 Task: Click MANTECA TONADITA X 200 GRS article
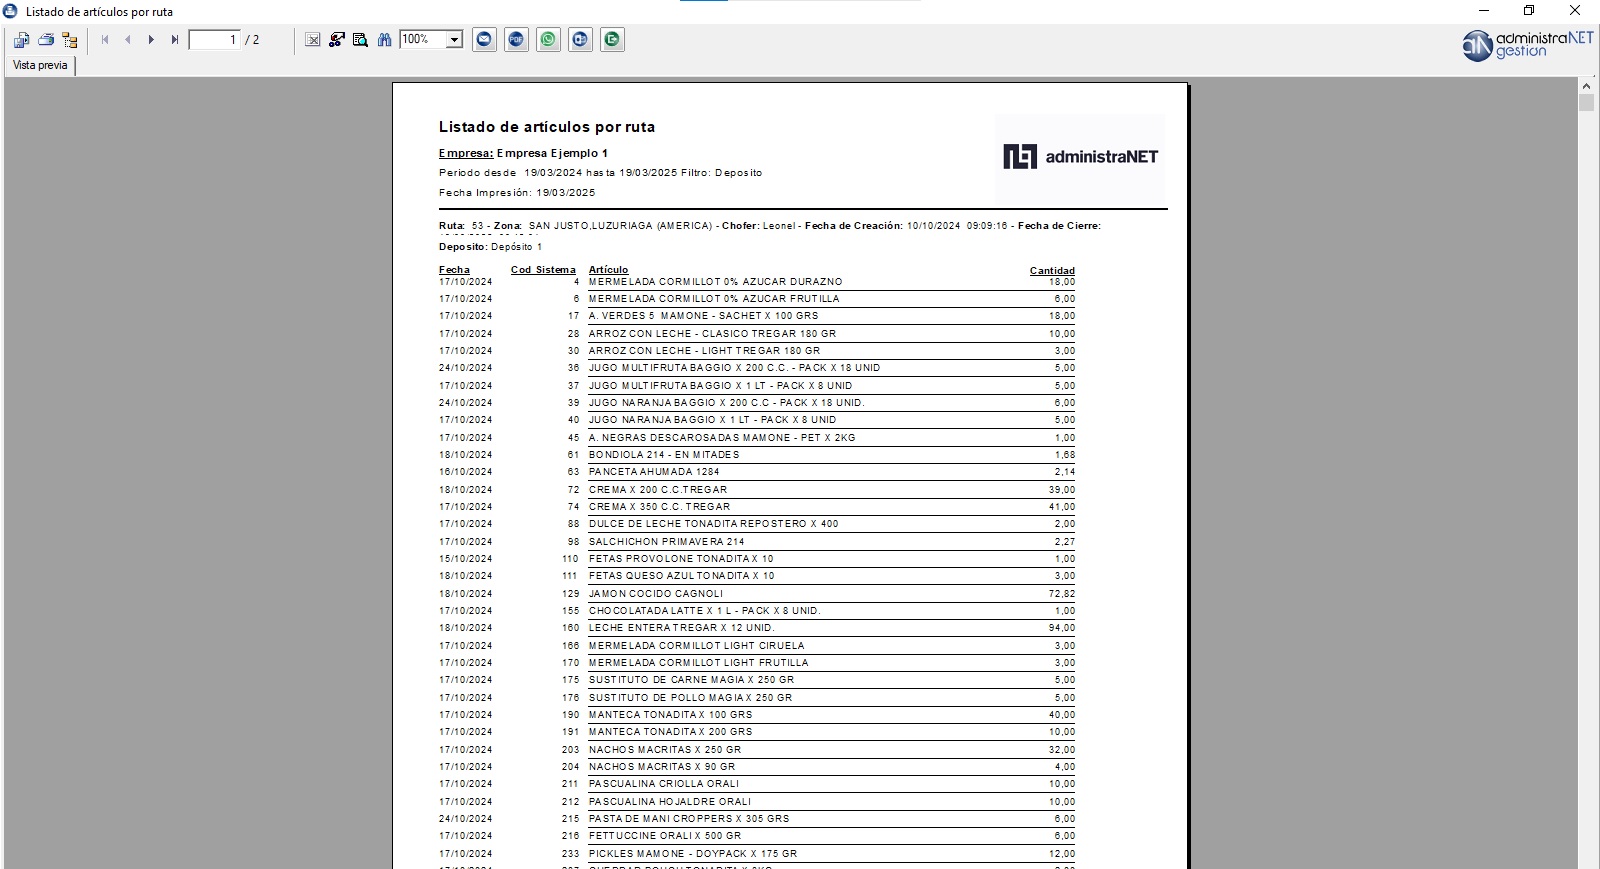[x=671, y=732]
